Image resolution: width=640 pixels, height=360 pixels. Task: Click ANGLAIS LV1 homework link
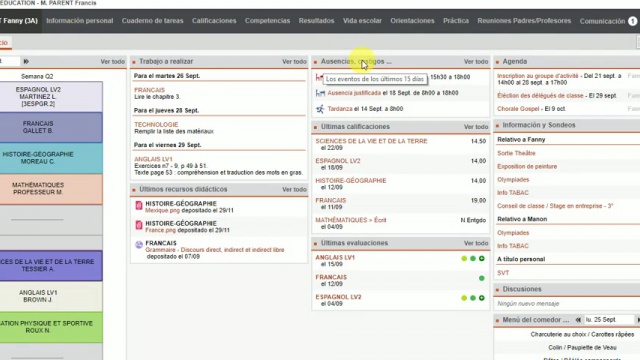pyautogui.click(x=153, y=159)
